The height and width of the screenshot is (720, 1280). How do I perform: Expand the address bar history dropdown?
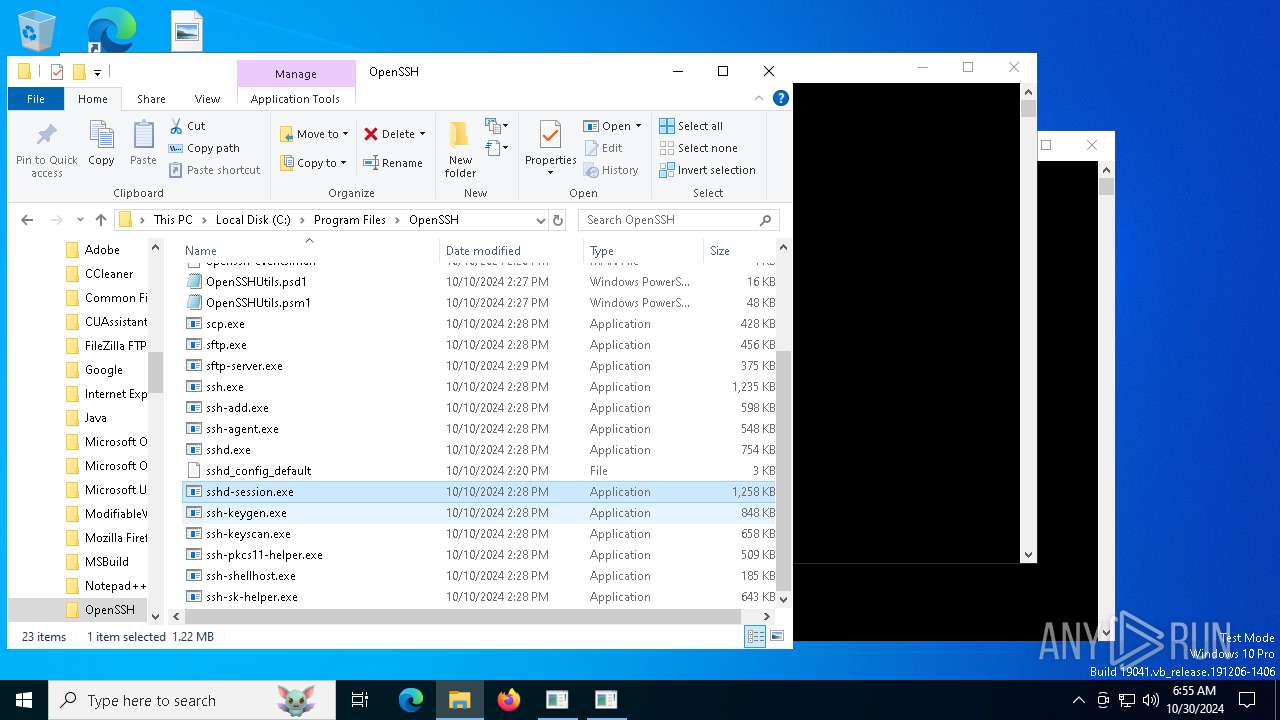coord(541,220)
